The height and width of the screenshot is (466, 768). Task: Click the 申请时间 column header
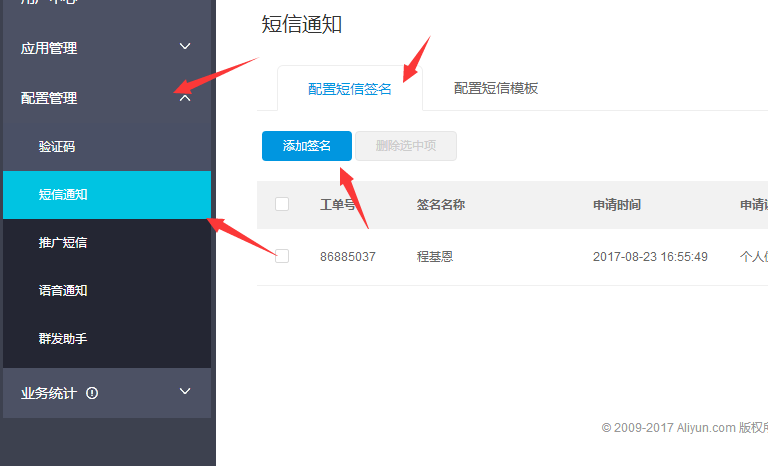click(616, 205)
